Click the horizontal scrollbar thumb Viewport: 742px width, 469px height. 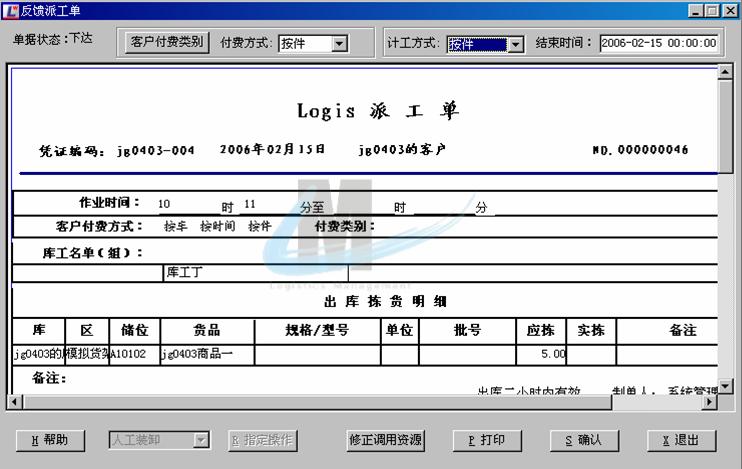click(315, 402)
